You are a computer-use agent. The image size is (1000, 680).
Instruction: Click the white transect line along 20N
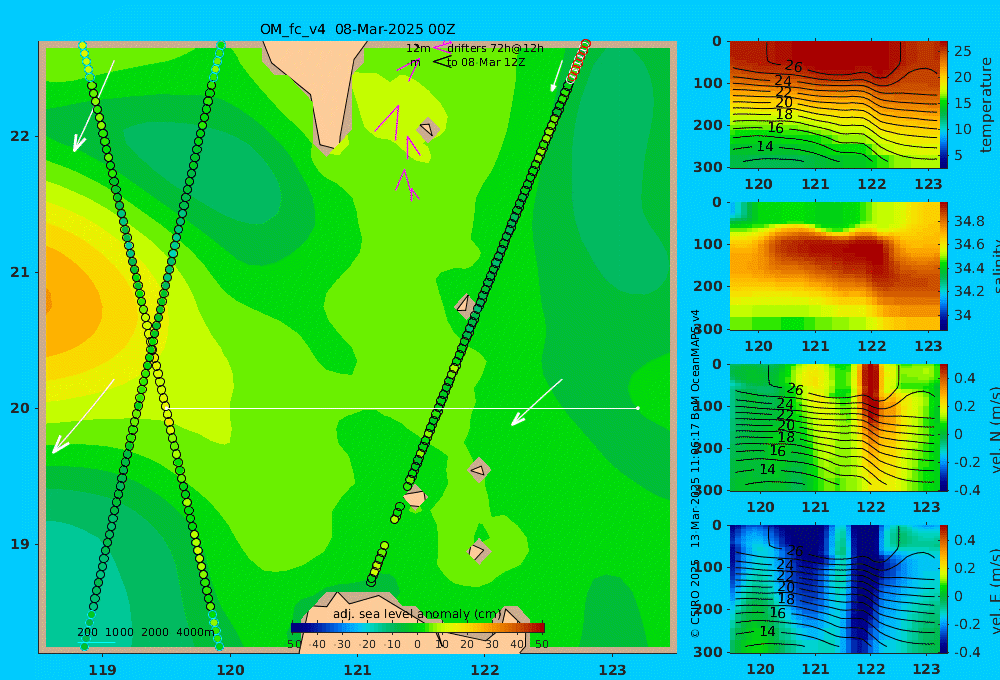click(x=402, y=408)
